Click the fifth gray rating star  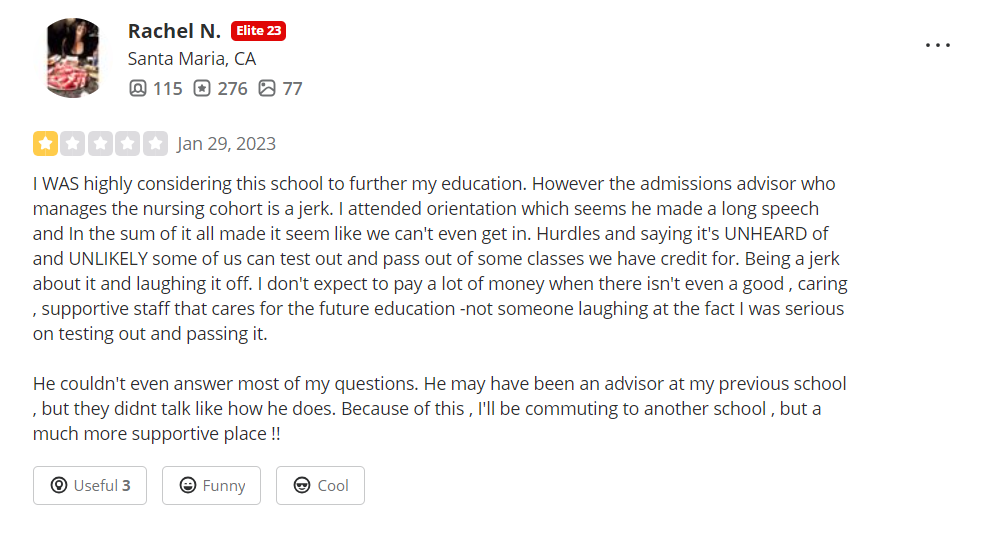point(155,144)
